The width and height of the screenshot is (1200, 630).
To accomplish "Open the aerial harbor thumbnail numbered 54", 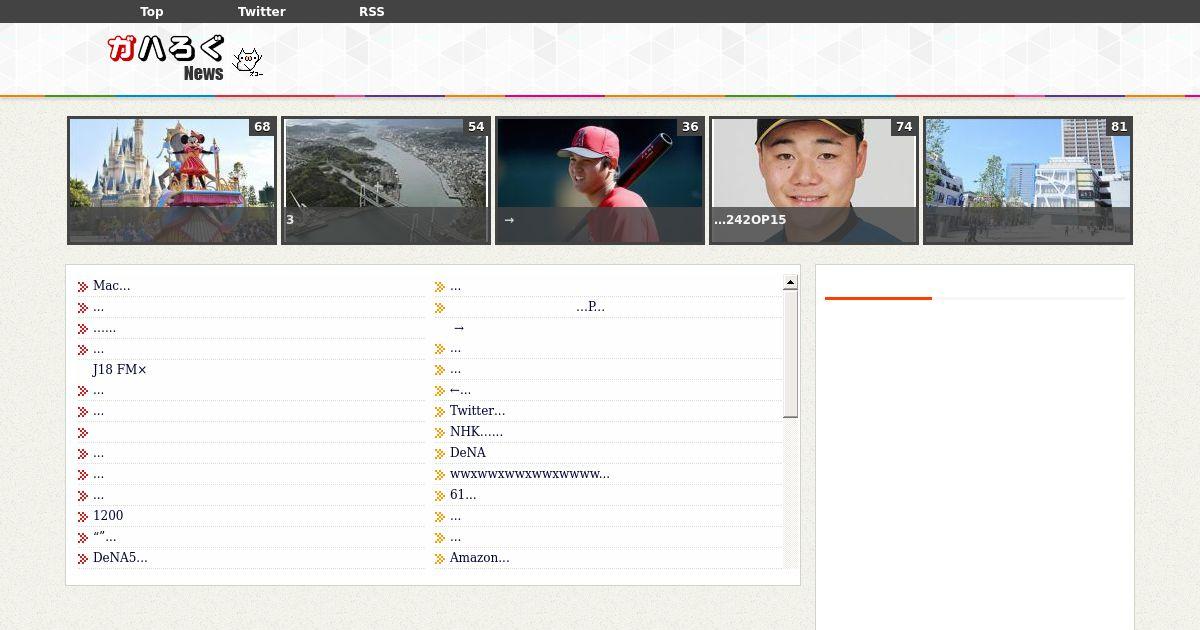I will [x=386, y=180].
